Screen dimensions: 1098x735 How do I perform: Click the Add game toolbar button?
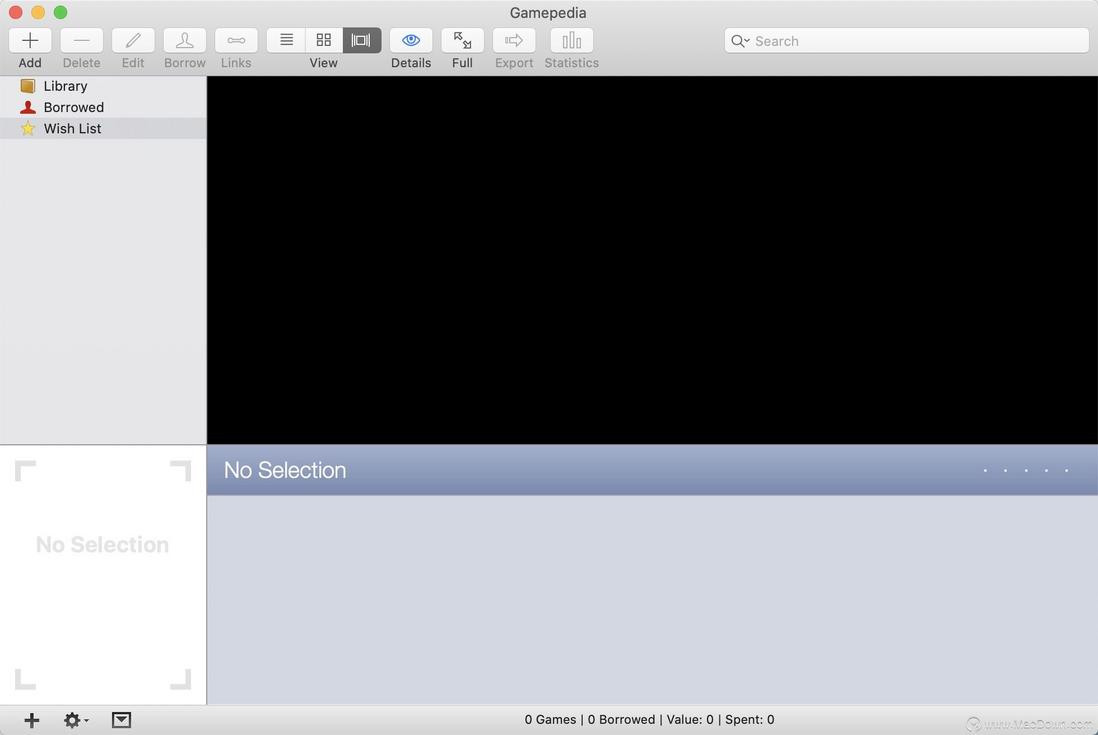pos(30,41)
